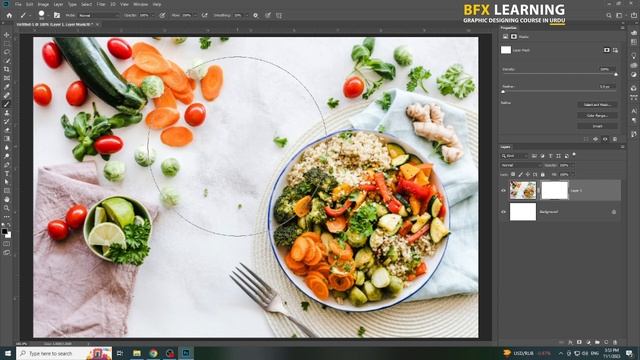The width and height of the screenshot is (640, 360).
Task: Click the Search icon at top right
Action: point(609,15)
